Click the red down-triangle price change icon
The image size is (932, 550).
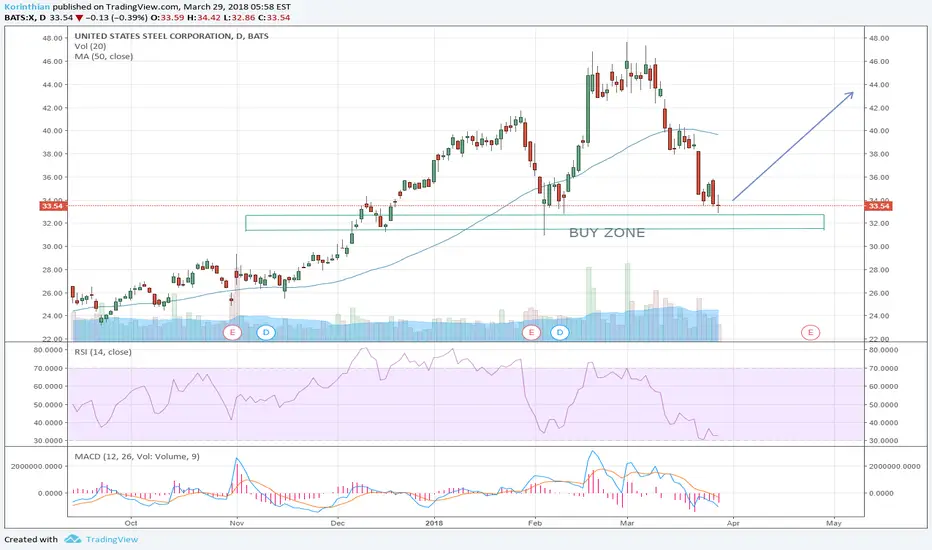point(79,18)
